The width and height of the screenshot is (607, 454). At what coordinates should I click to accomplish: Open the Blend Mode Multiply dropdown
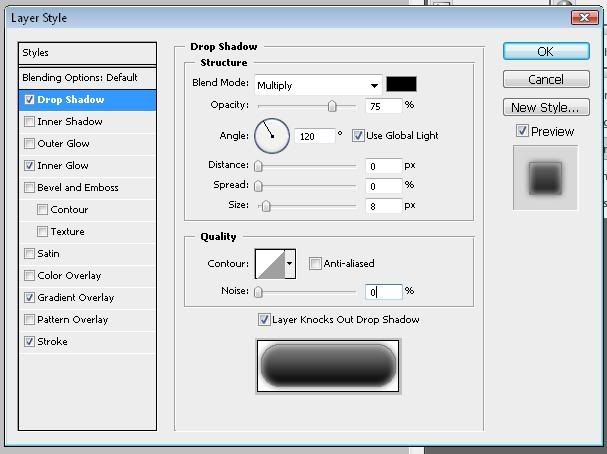[318, 85]
